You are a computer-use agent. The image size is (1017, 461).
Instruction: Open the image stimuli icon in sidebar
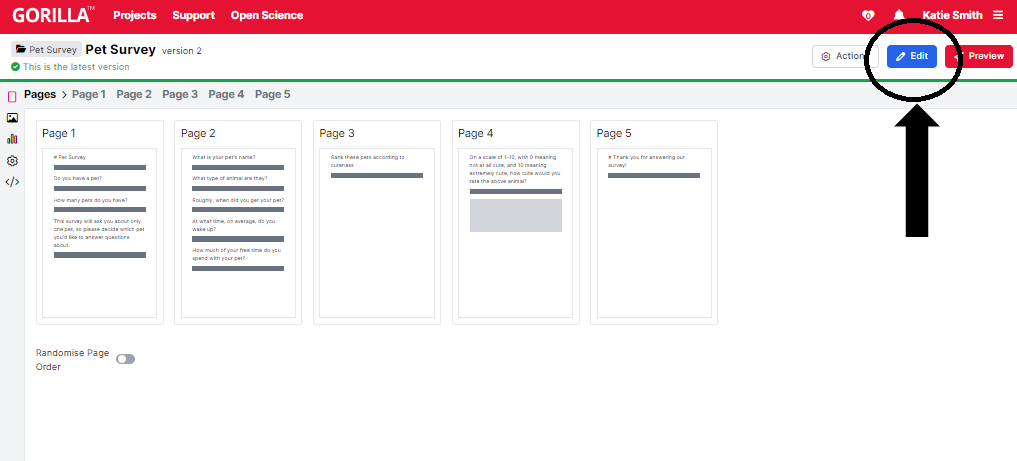click(x=12, y=118)
